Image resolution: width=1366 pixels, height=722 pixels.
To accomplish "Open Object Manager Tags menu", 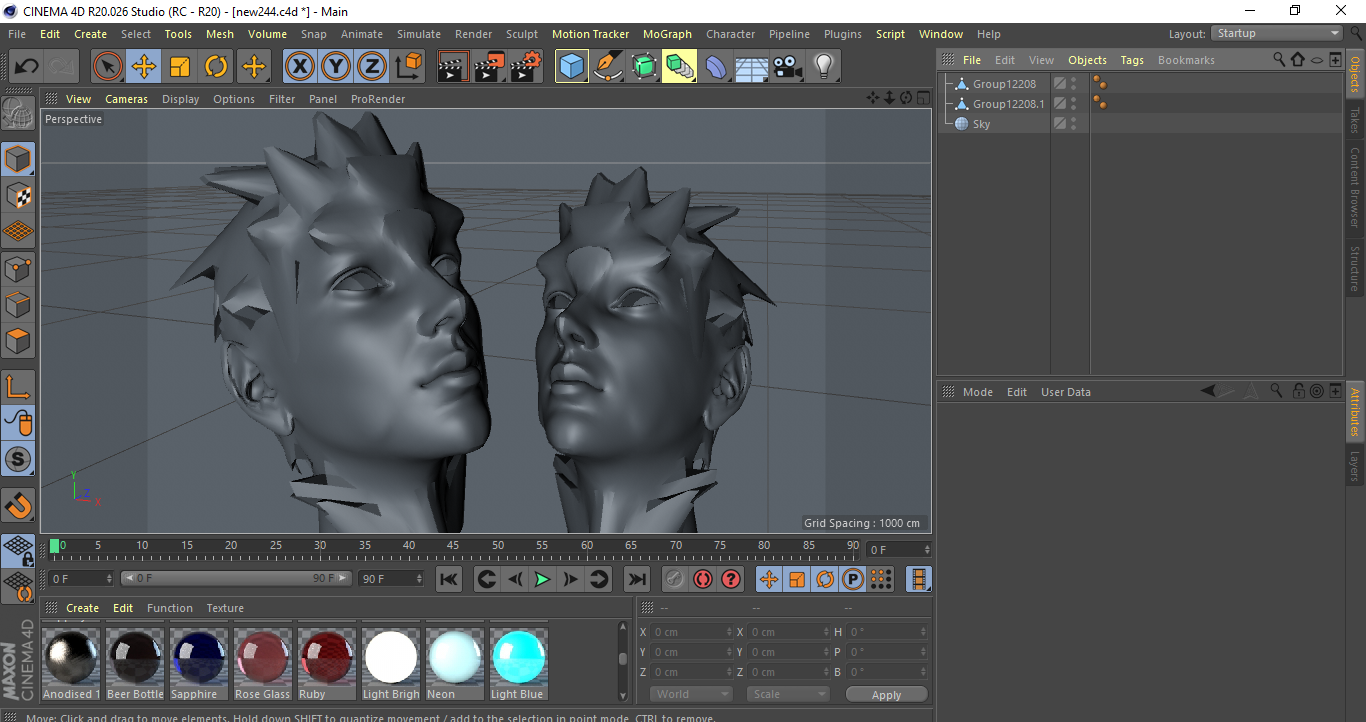I will [x=1132, y=60].
